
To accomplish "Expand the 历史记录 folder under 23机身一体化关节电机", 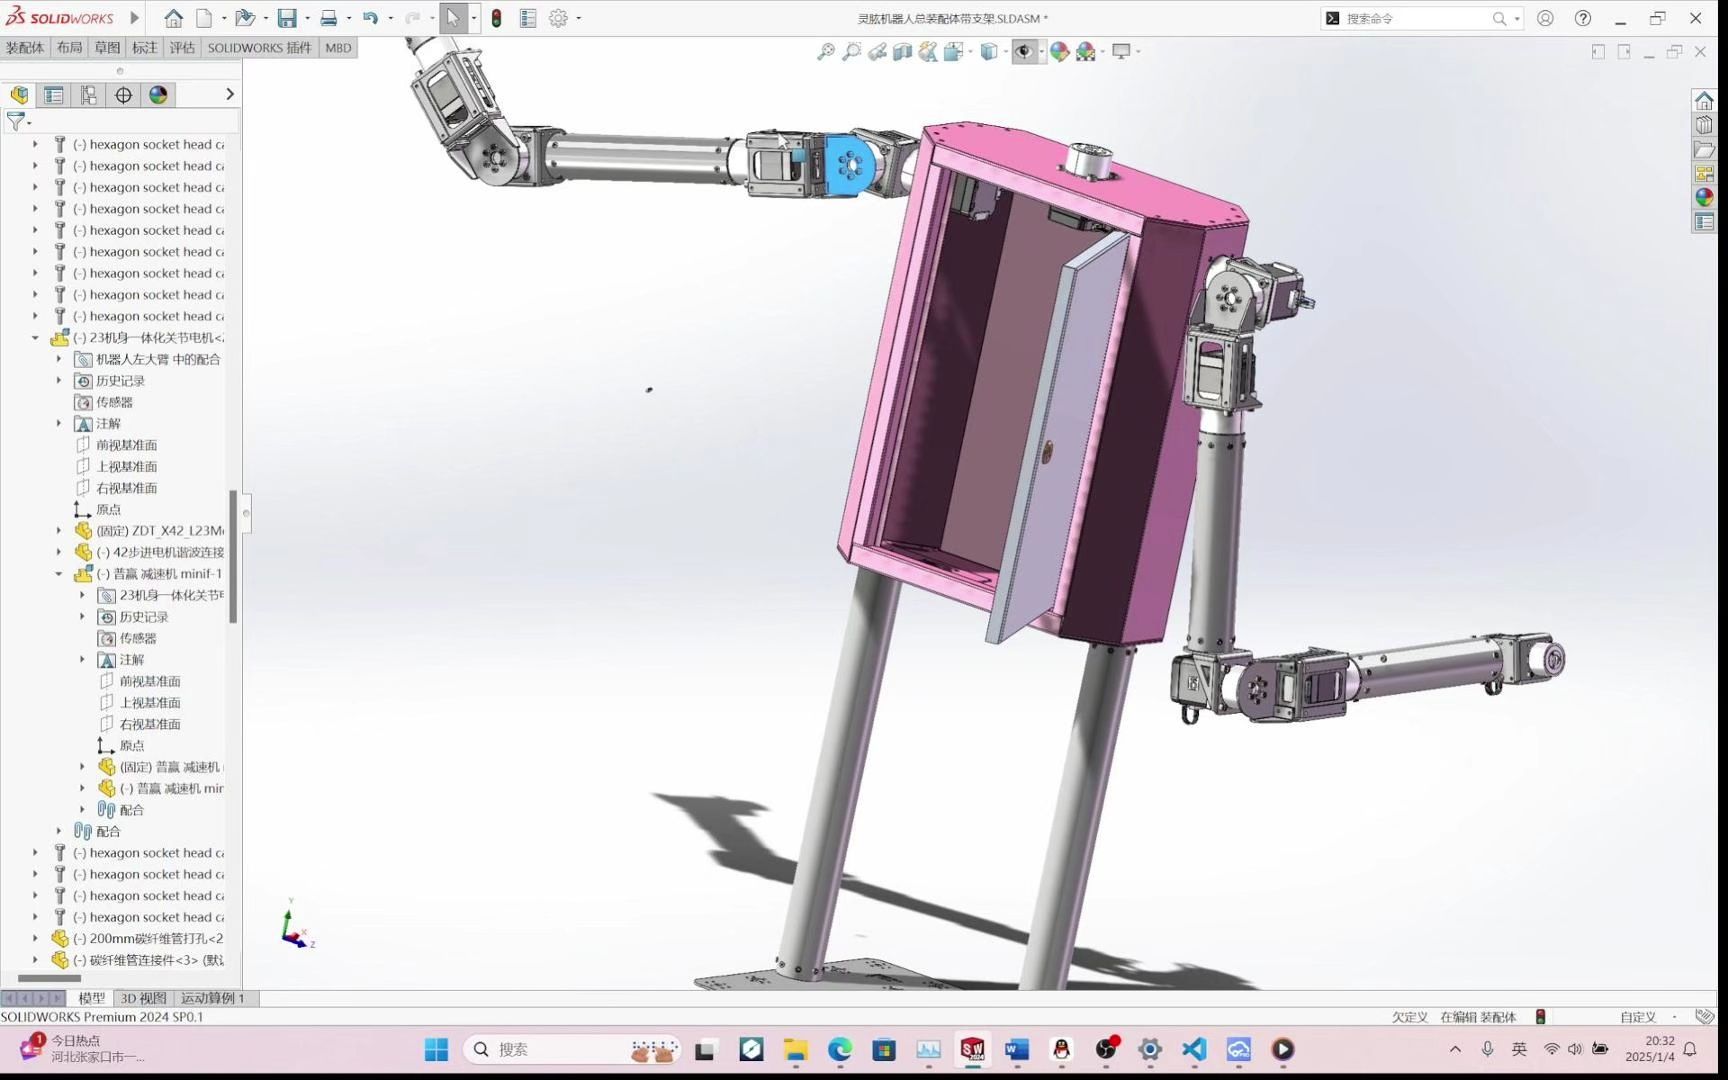I will 59,381.
